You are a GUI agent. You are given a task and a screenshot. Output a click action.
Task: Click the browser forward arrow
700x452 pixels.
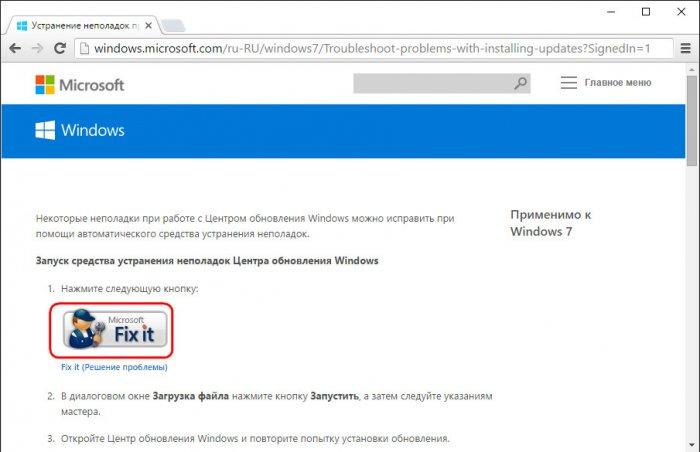coord(38,48)
